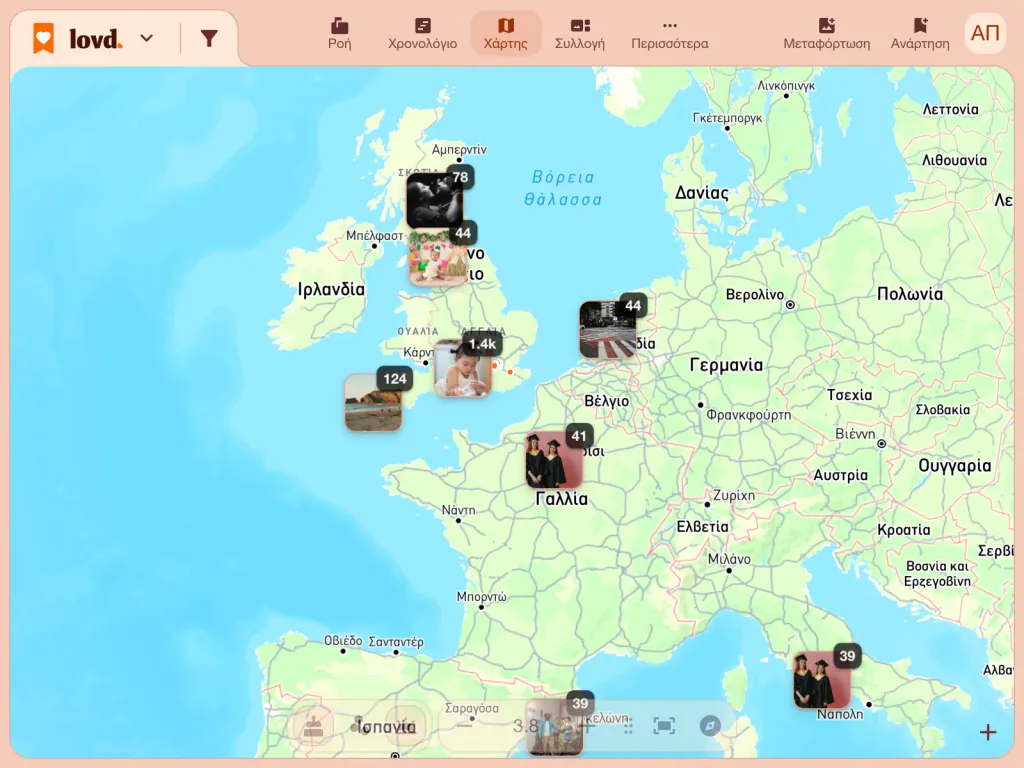The image size is (1024, 768).
Task: Open the 39-photo graduation cluster near Napoli
Action: click(x=822, y=679)
